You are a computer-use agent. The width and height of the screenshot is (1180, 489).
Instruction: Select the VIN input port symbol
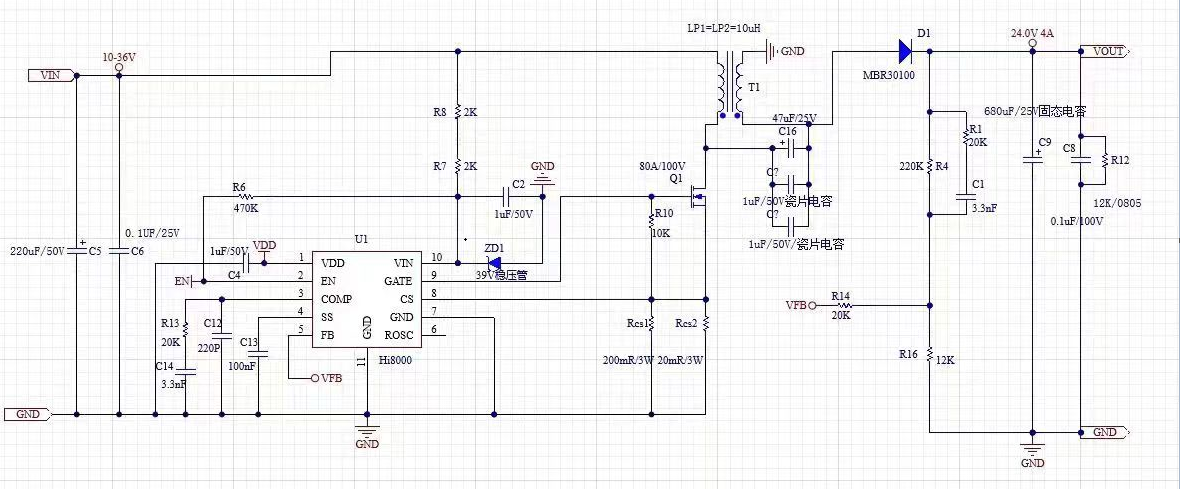click(x=52, y=75)
